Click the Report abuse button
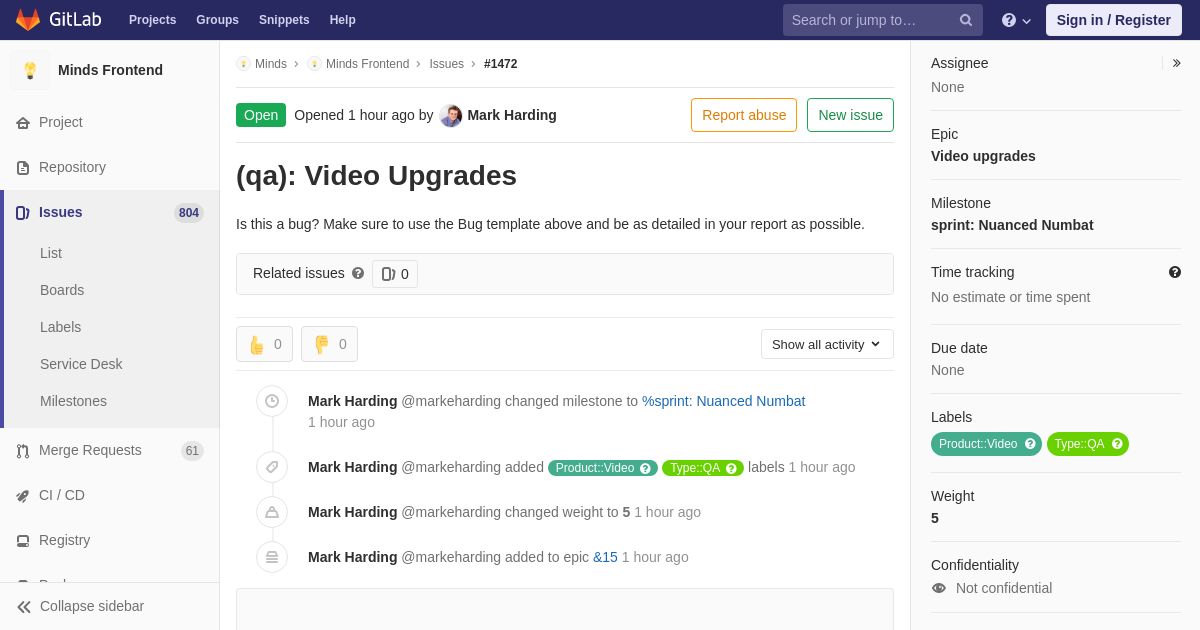Screen dimensions: 1200x630 [x=744, y=115]
